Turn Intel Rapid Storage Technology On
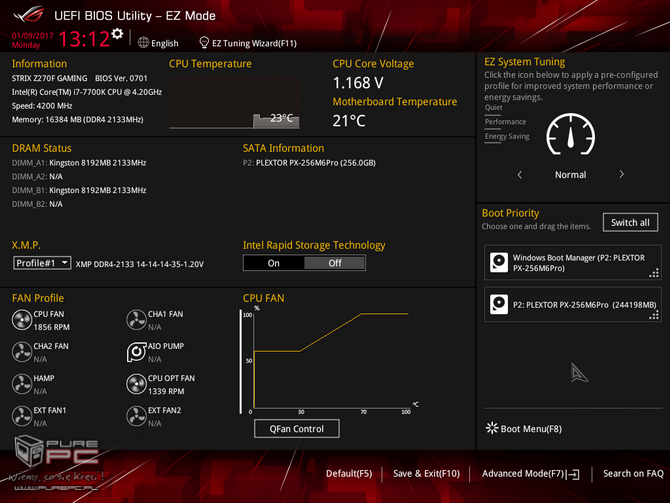This screenshot has height=503, width=670. (273, 263)
